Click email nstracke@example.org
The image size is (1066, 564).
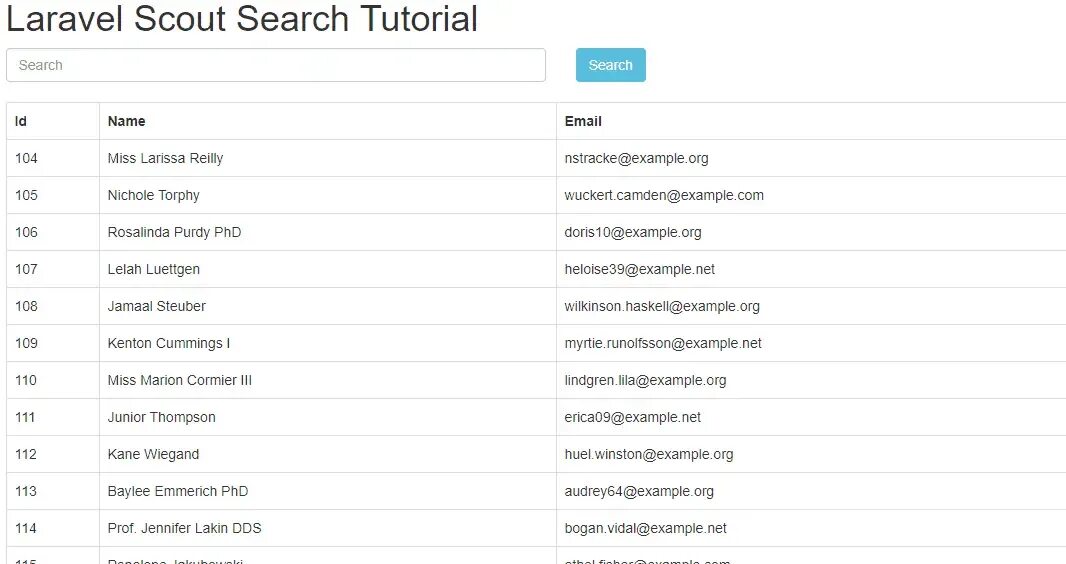pos(636,158)
